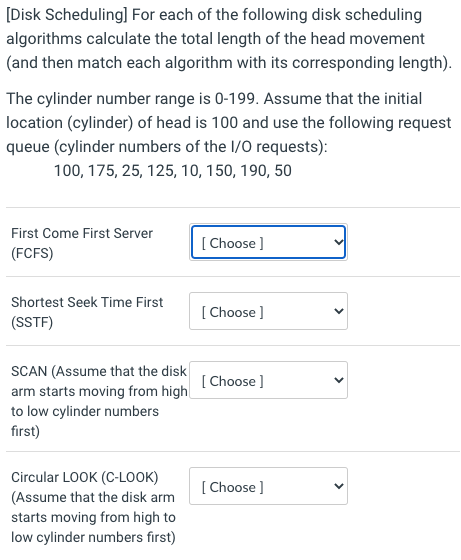Click the chevron arrow on SSTF dropdown
Image resolution: width=461 pixels, height=560 pixels.
(x=338, y=311)
